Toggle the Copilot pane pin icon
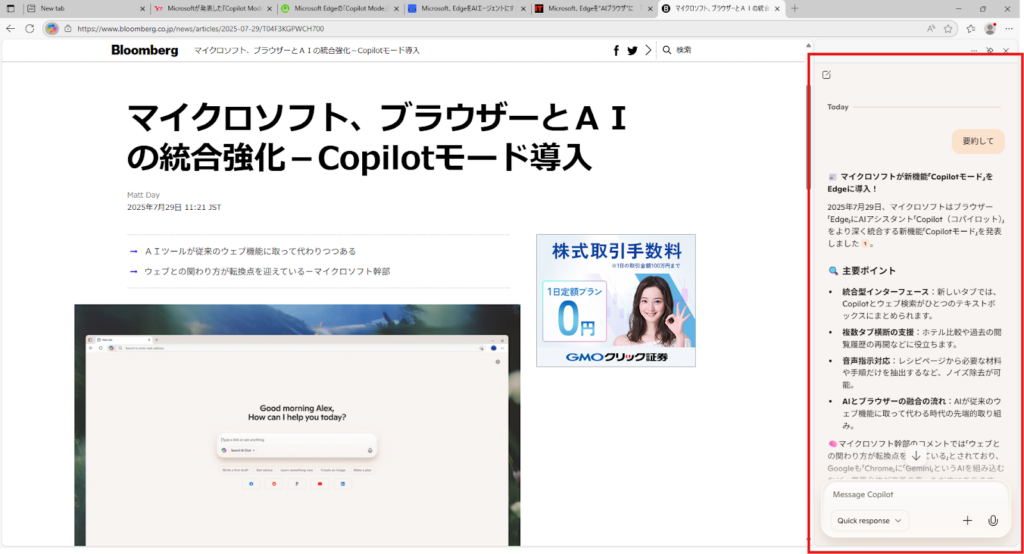This screenshot has width=1024, height=554. tap(990, 50)
